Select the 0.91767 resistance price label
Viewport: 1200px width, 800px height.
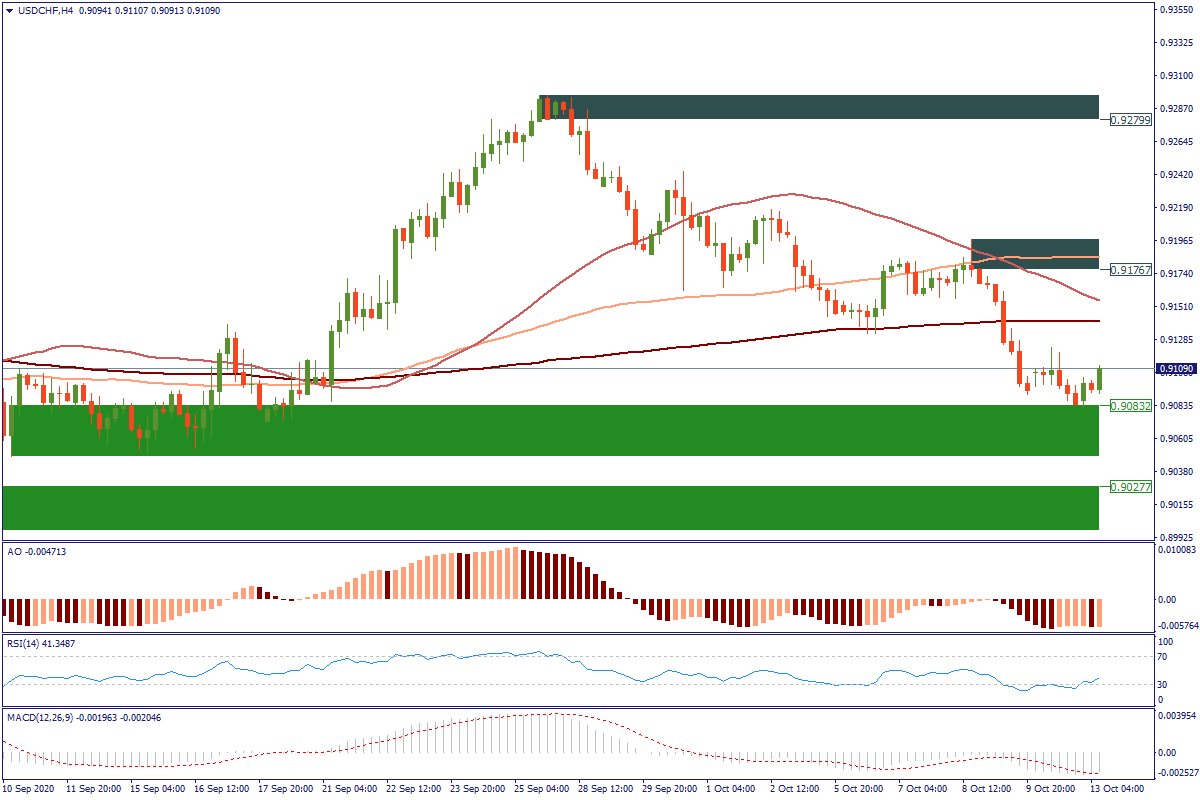point(1131,271)
